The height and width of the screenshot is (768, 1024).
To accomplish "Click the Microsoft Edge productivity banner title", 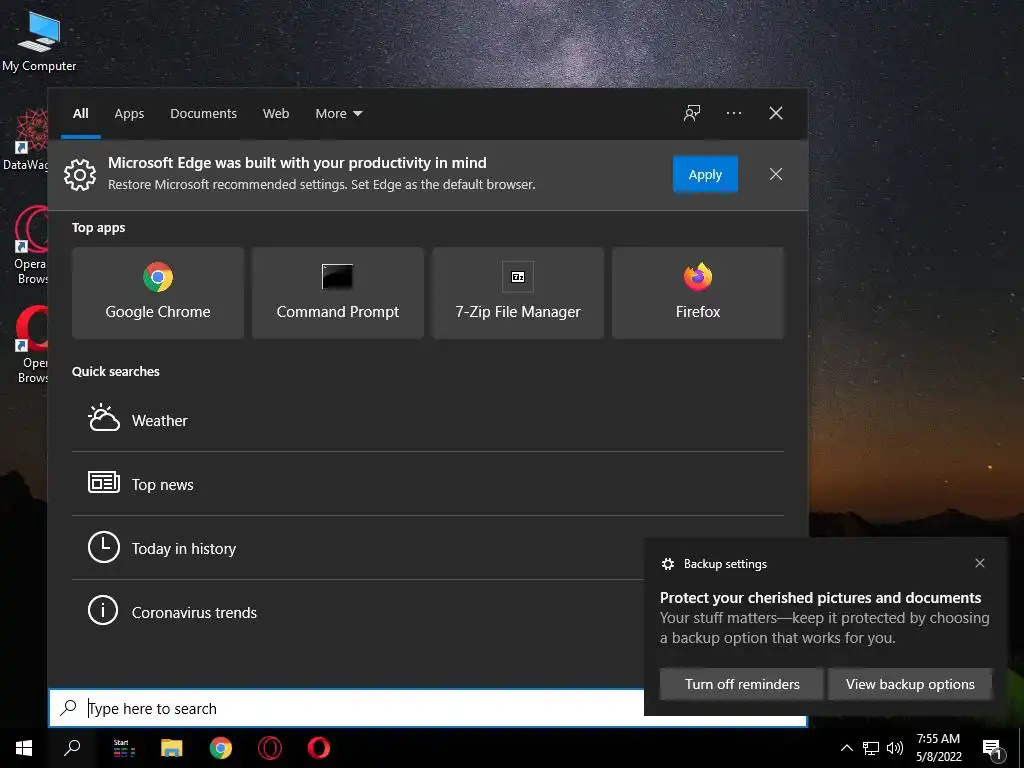I will [297, 163].
